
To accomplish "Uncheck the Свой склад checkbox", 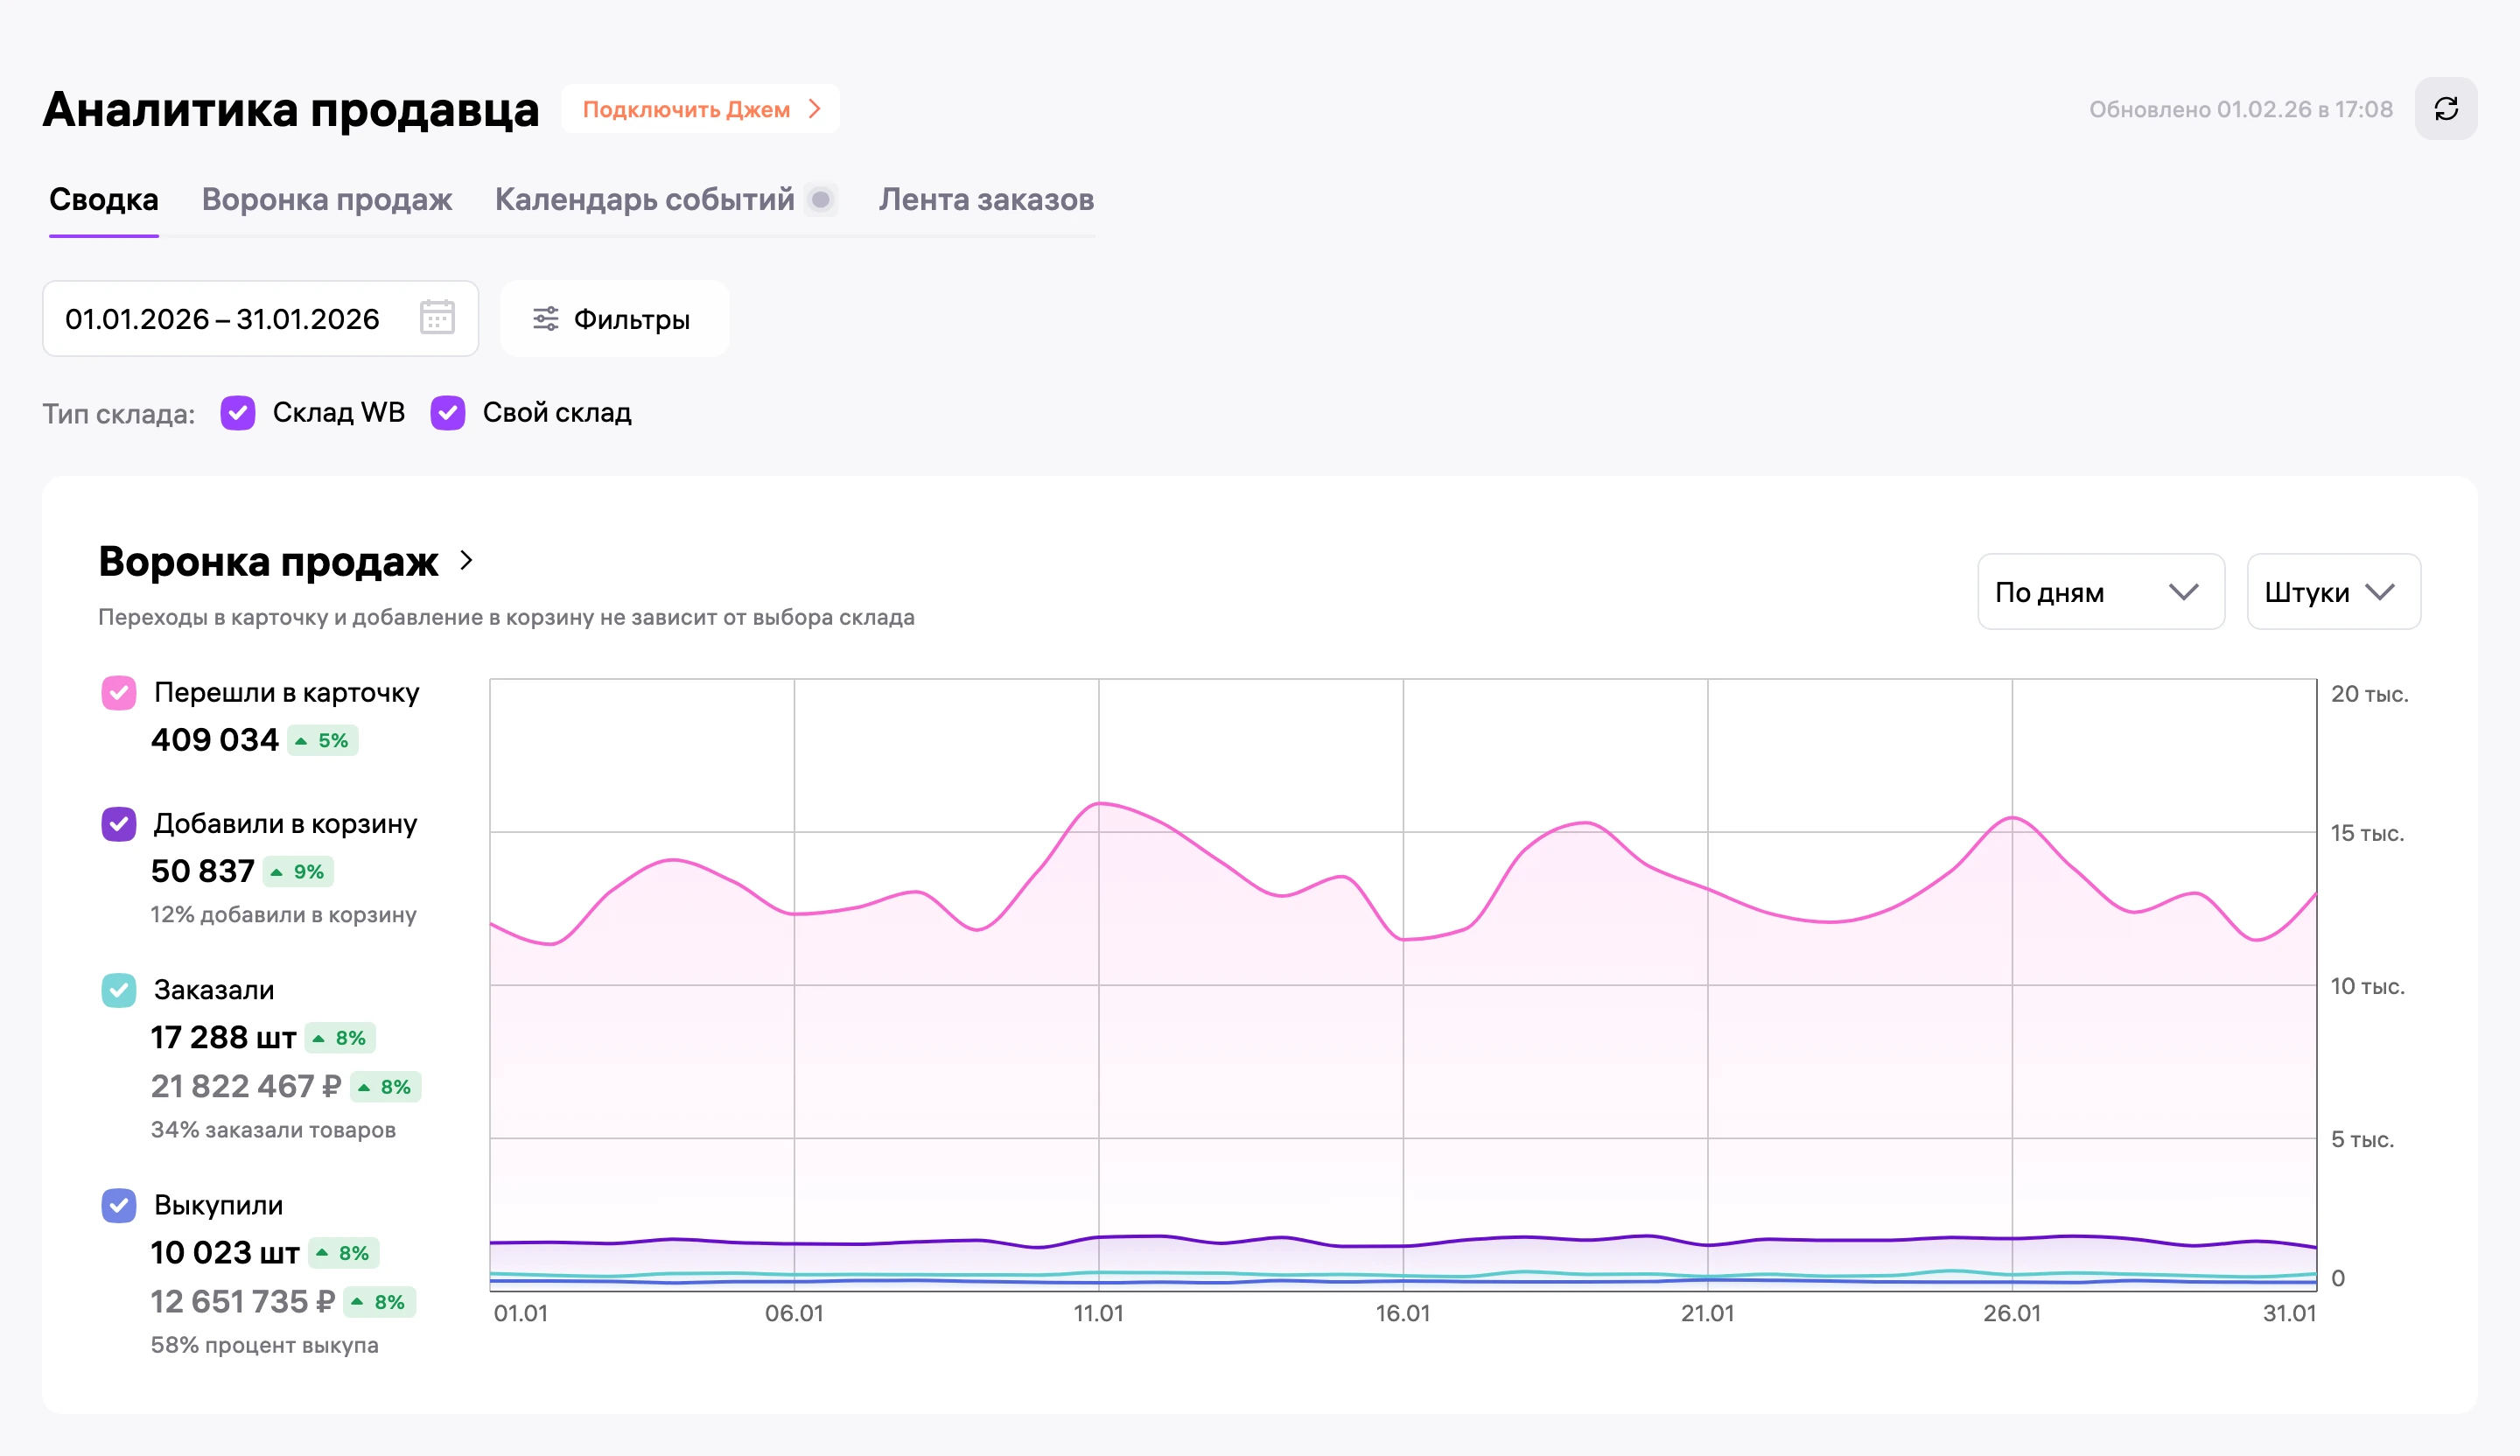I will 448,413.
